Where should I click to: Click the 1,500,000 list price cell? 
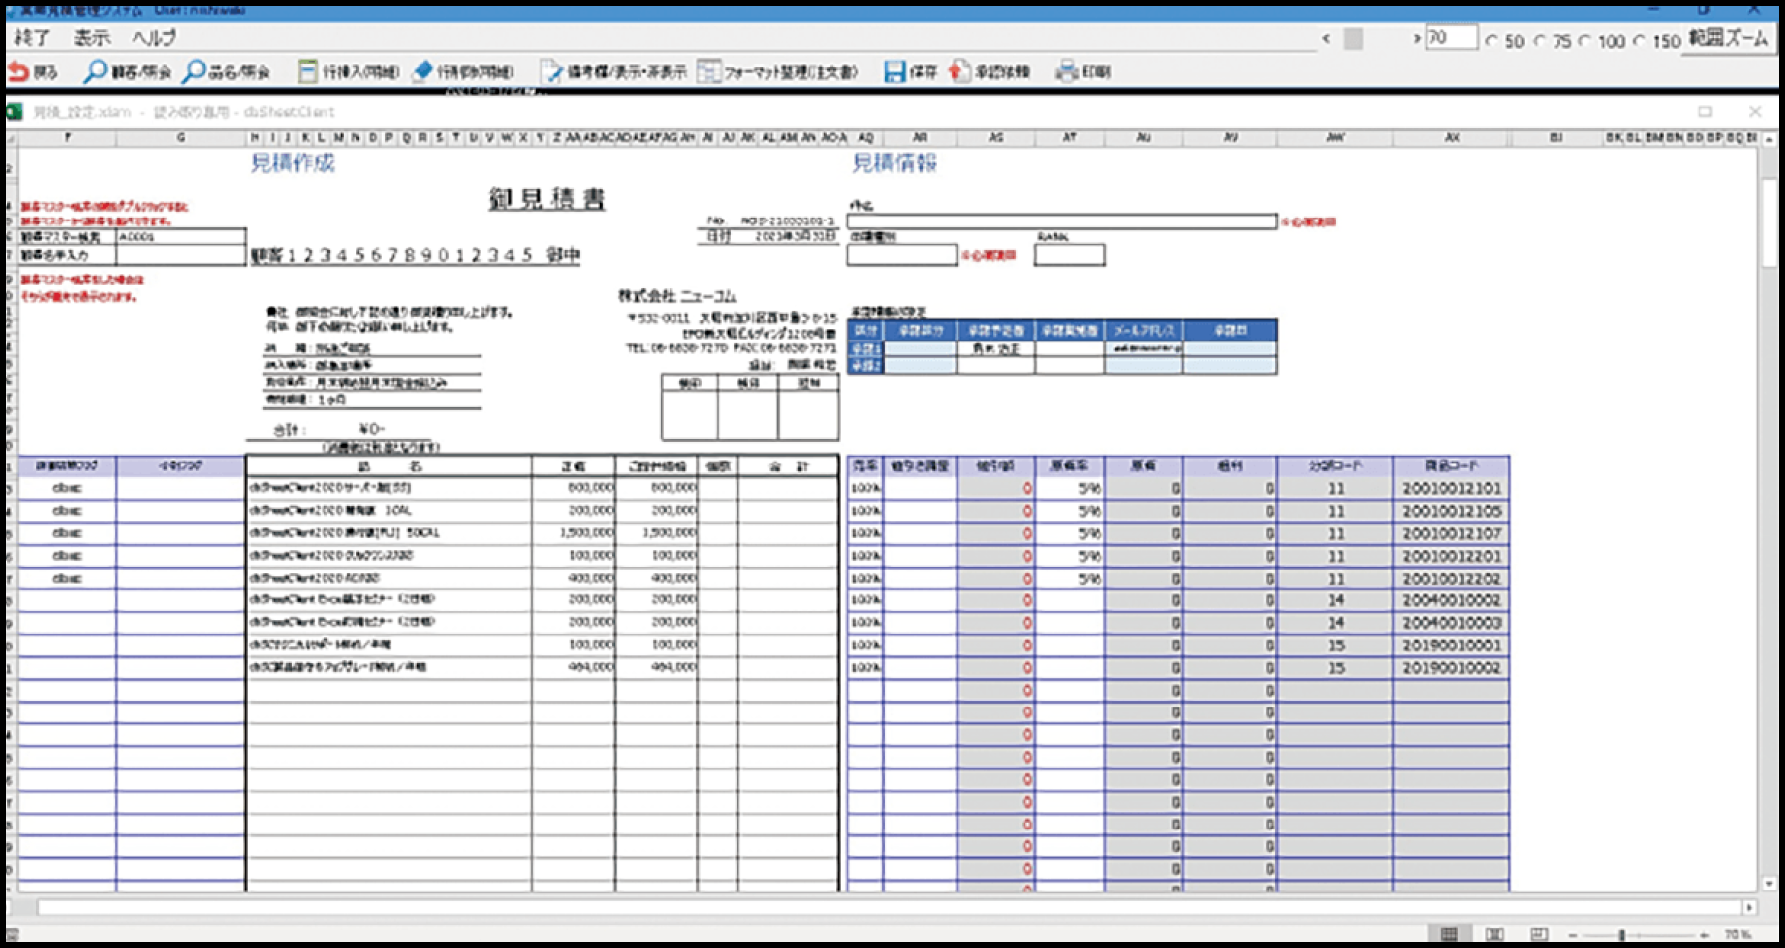[573, 533]
